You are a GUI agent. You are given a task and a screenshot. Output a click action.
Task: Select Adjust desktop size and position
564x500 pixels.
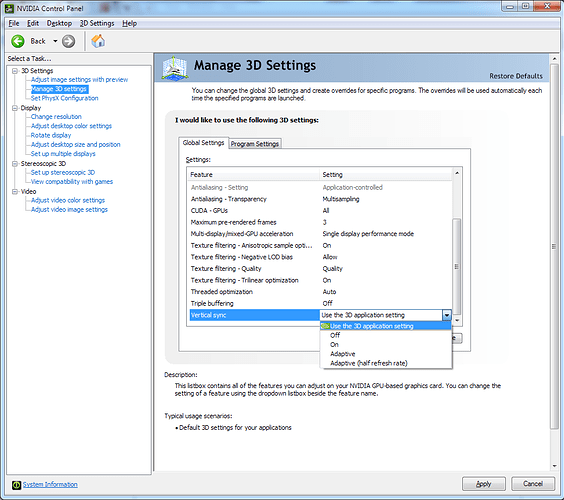(x=76, y=145)
